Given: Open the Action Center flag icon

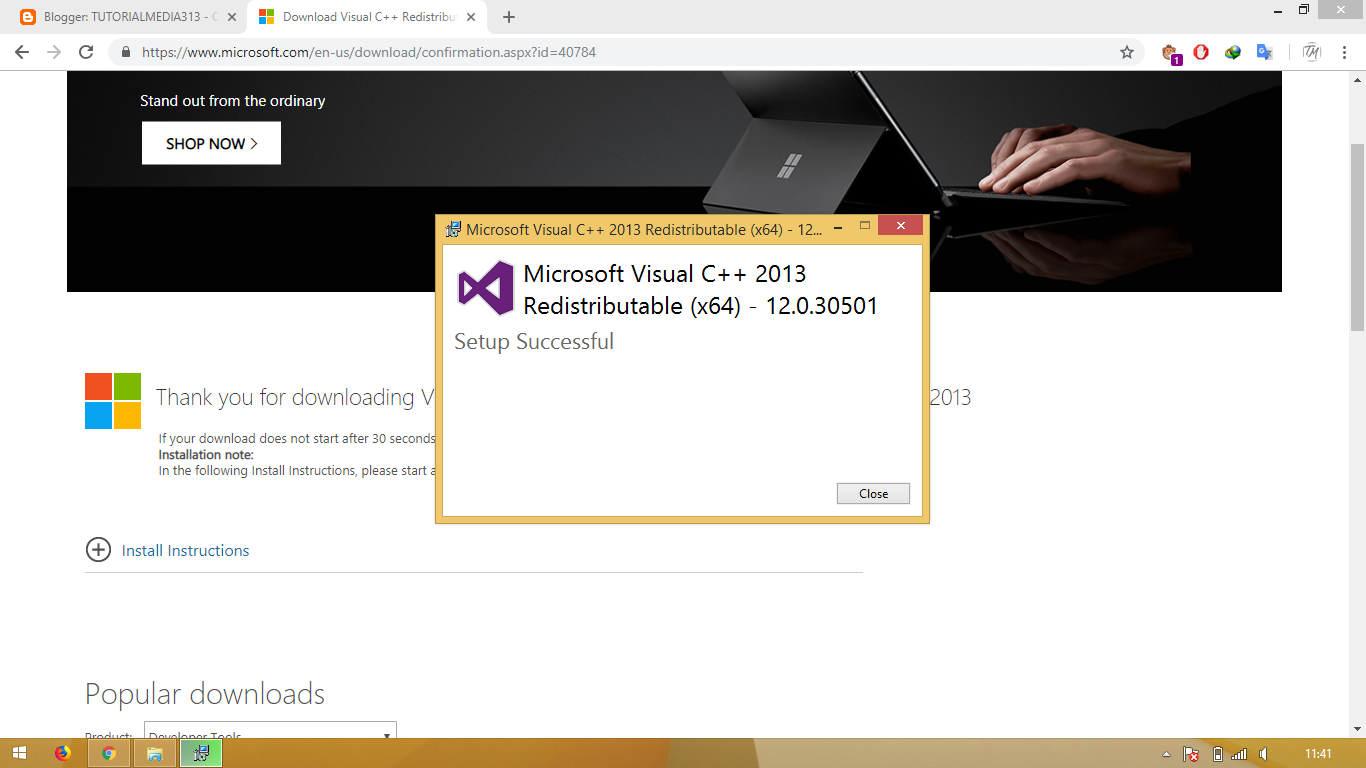Looking at the screenshot, I should [1191, 754].
